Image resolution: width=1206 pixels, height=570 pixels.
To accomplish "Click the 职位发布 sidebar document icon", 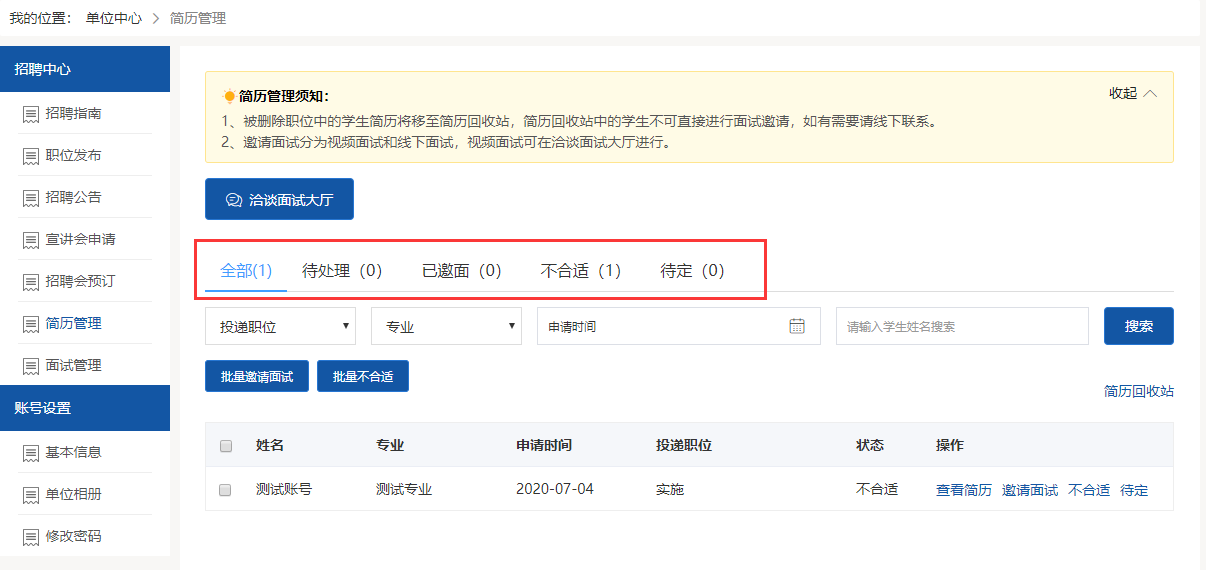I will [31, 156].
